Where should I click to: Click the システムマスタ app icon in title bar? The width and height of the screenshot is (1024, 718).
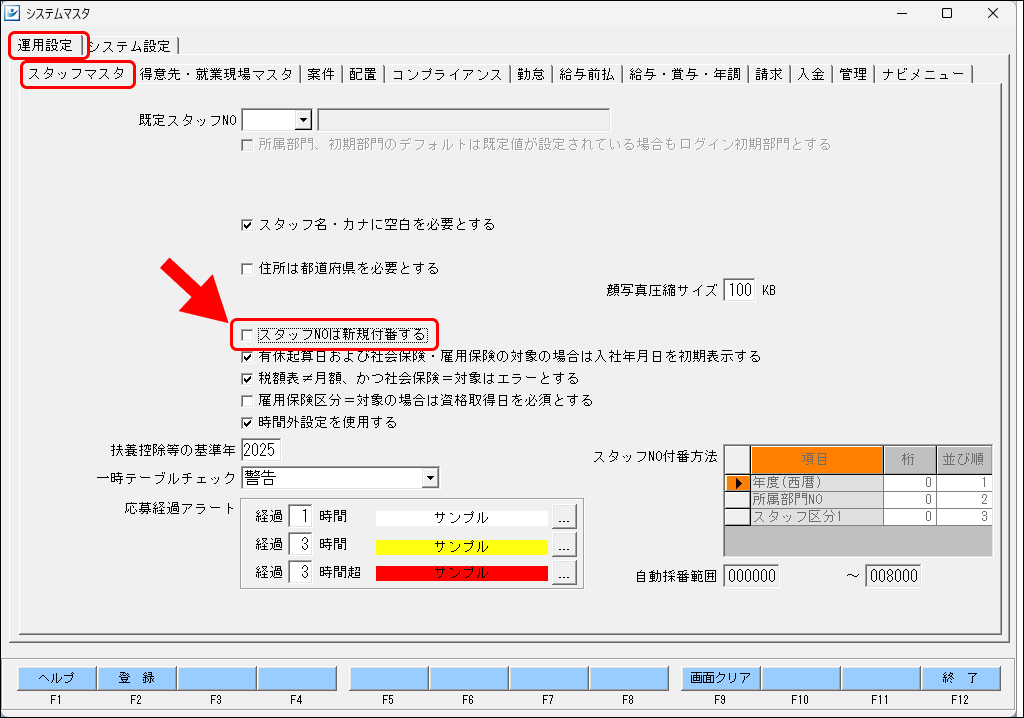(12, 12)
